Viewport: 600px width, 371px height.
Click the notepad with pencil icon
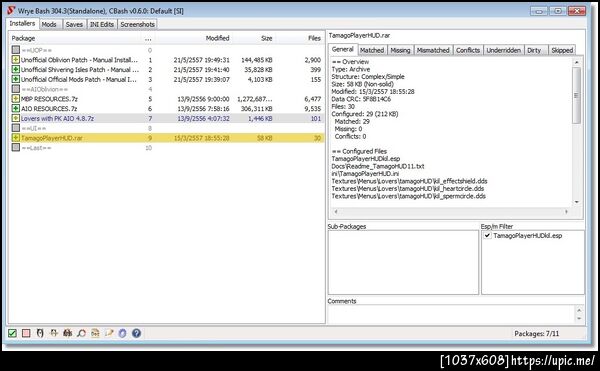point(109,333)
